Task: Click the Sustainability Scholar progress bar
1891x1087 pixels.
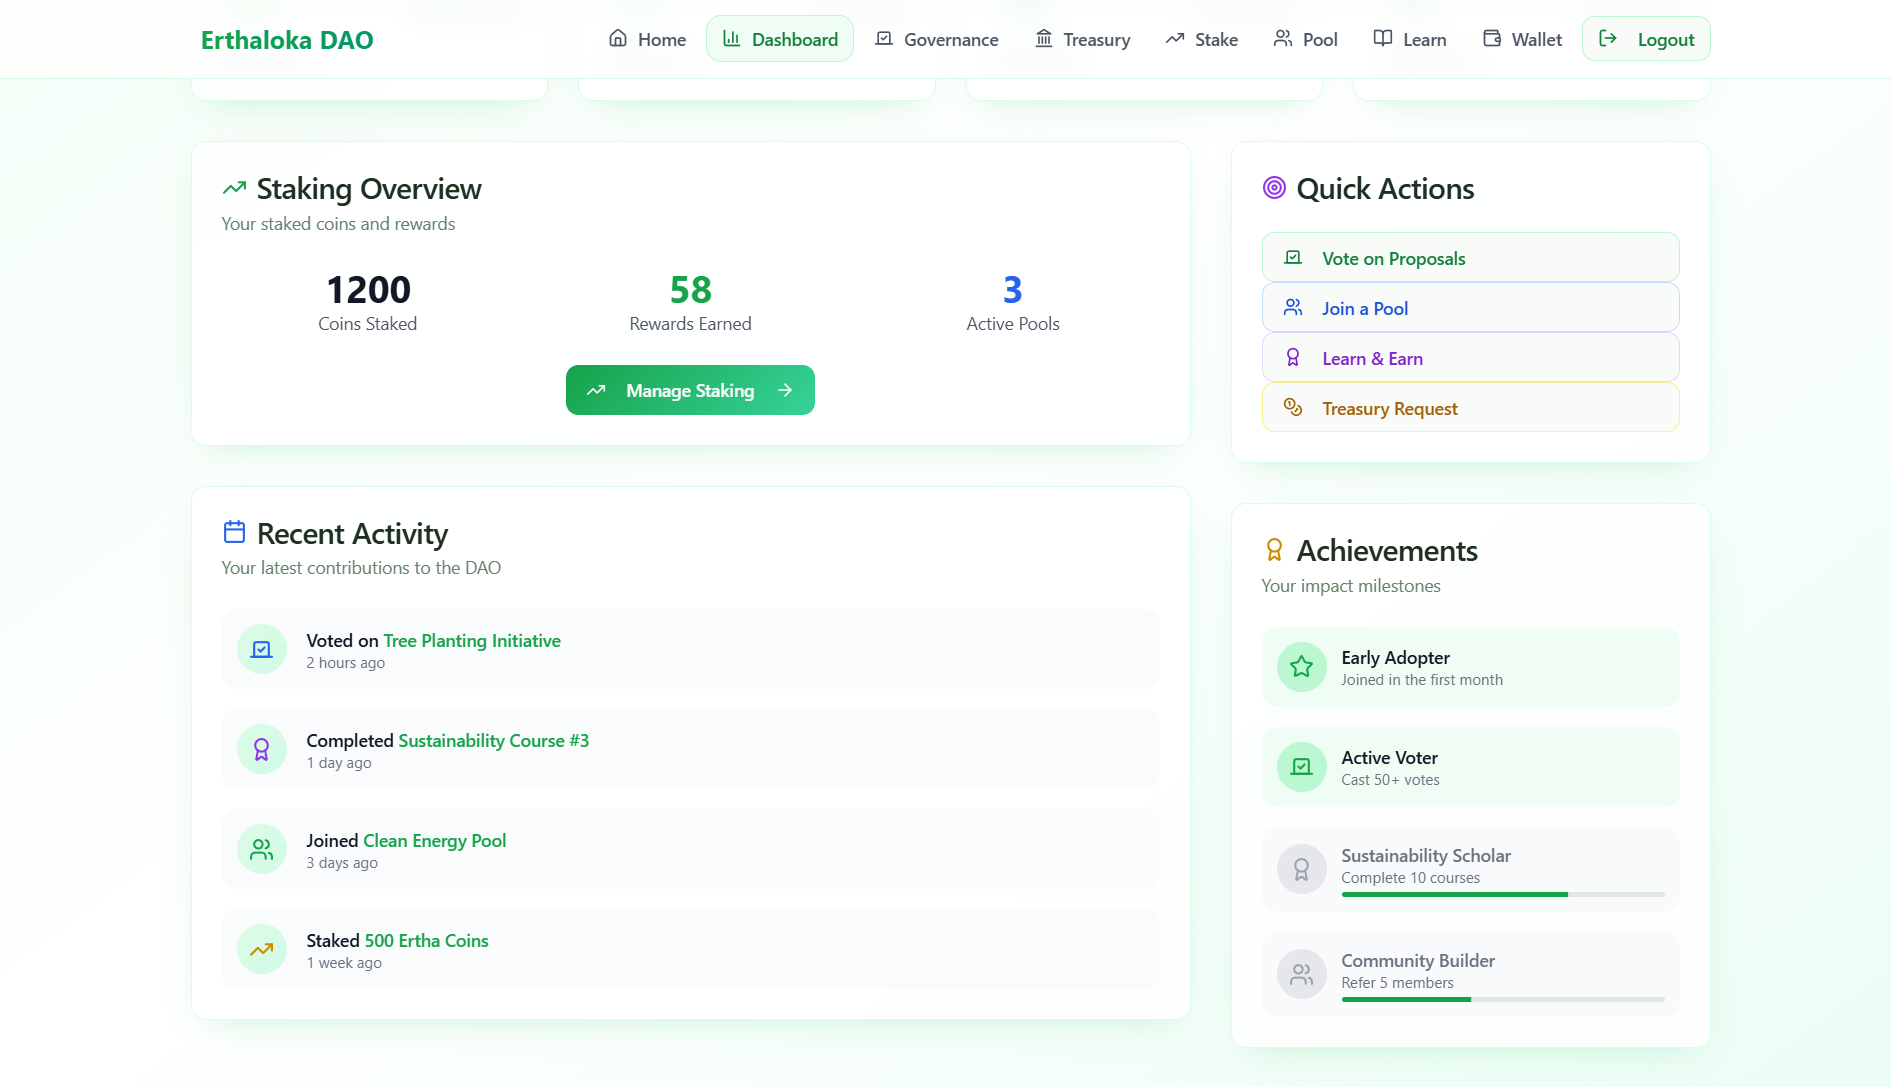Action: [x=1503, y=894]
